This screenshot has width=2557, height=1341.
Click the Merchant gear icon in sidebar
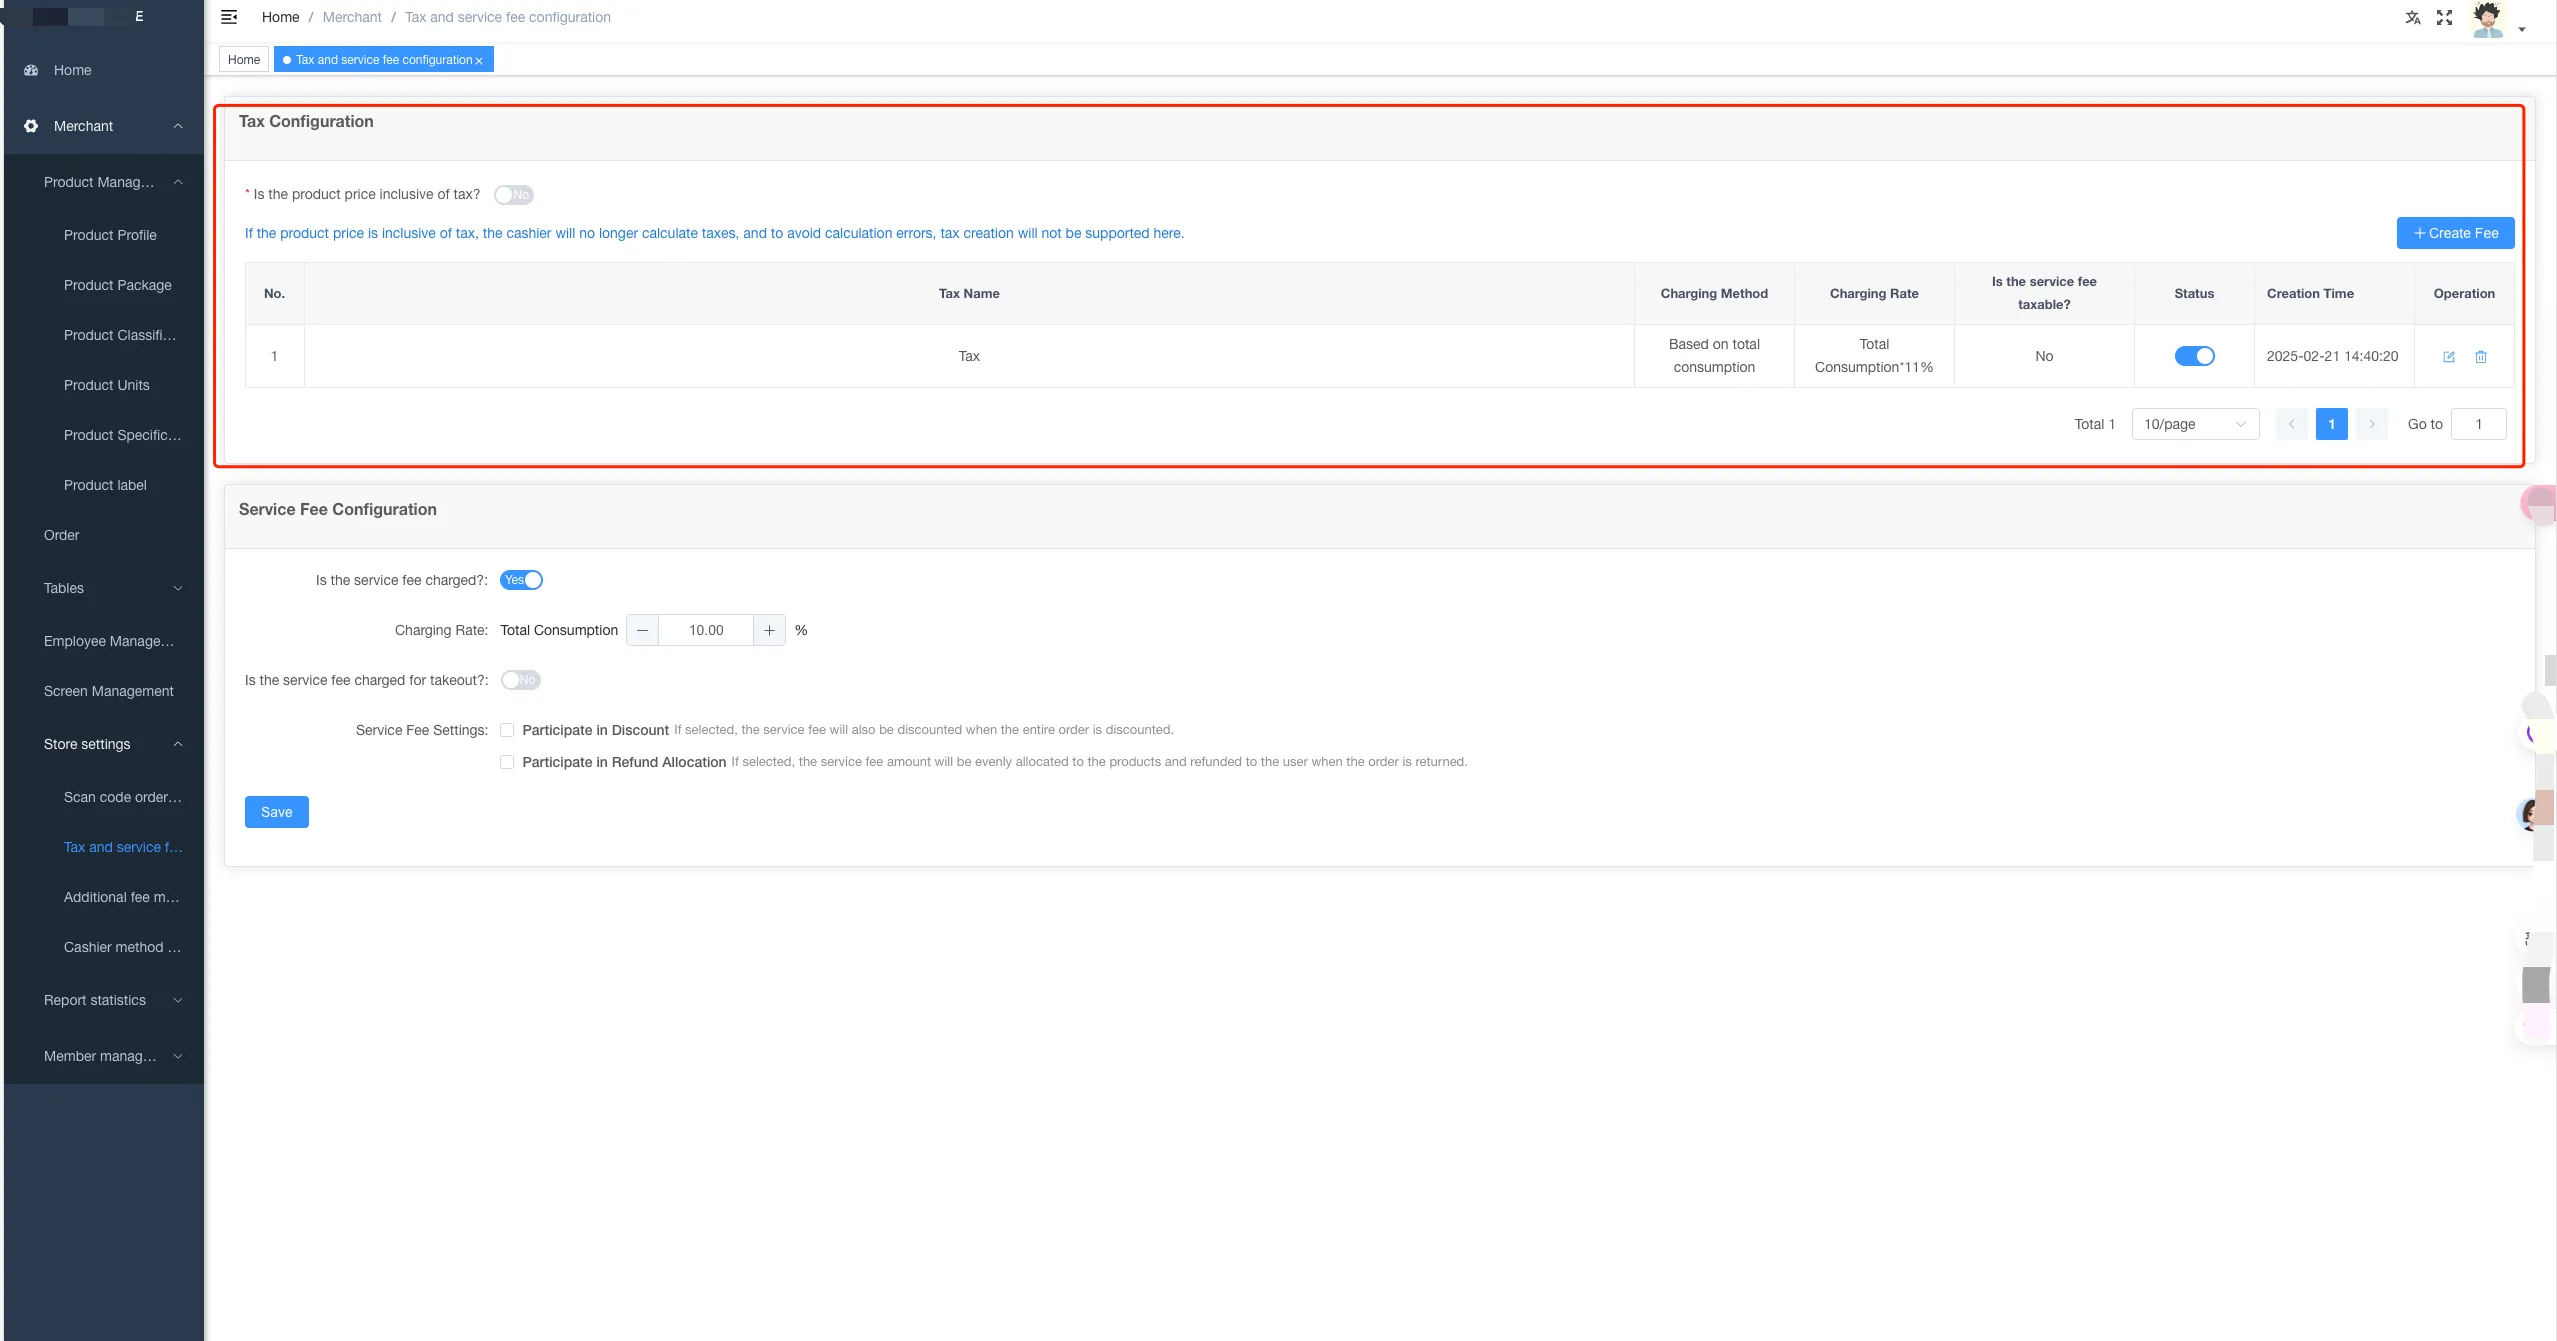tap(31, 126)
